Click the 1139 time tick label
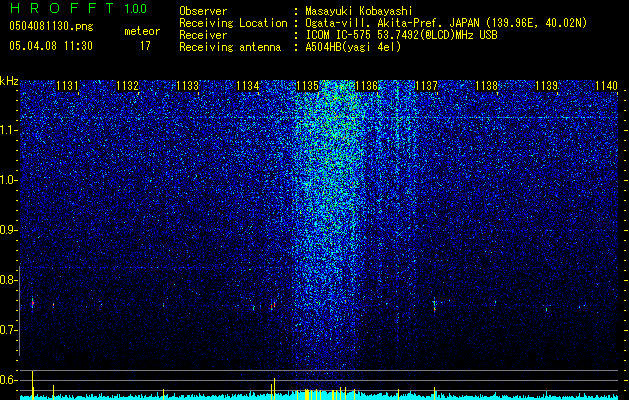This screenshot has width=629, height=400. point(547,86)
